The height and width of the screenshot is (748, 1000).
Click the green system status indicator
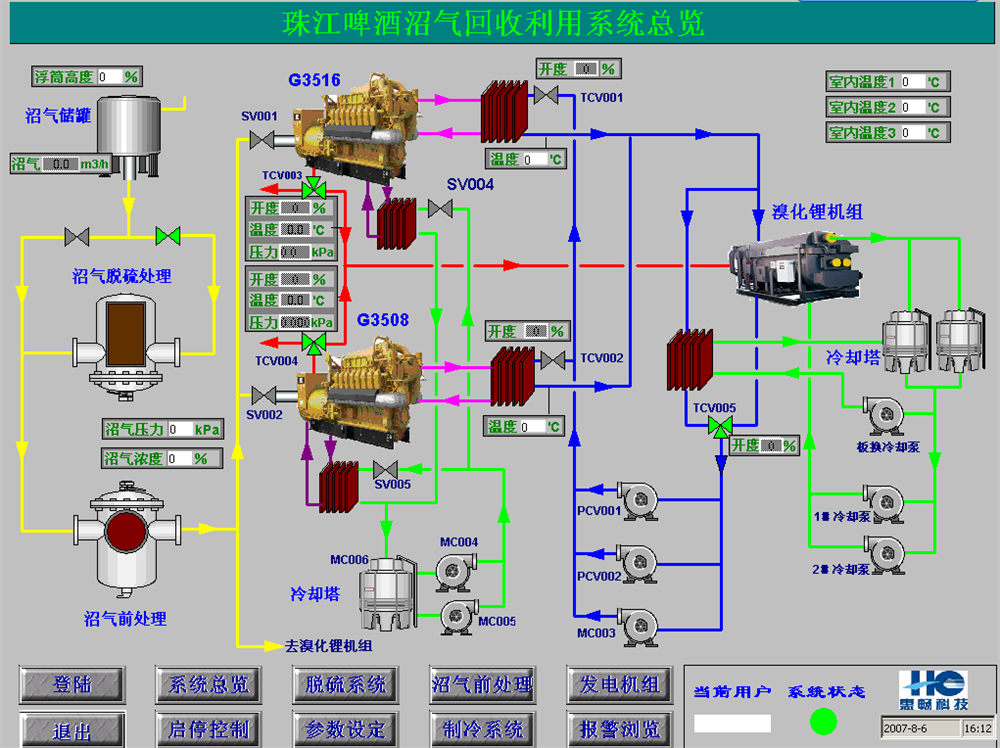(824, 721)
